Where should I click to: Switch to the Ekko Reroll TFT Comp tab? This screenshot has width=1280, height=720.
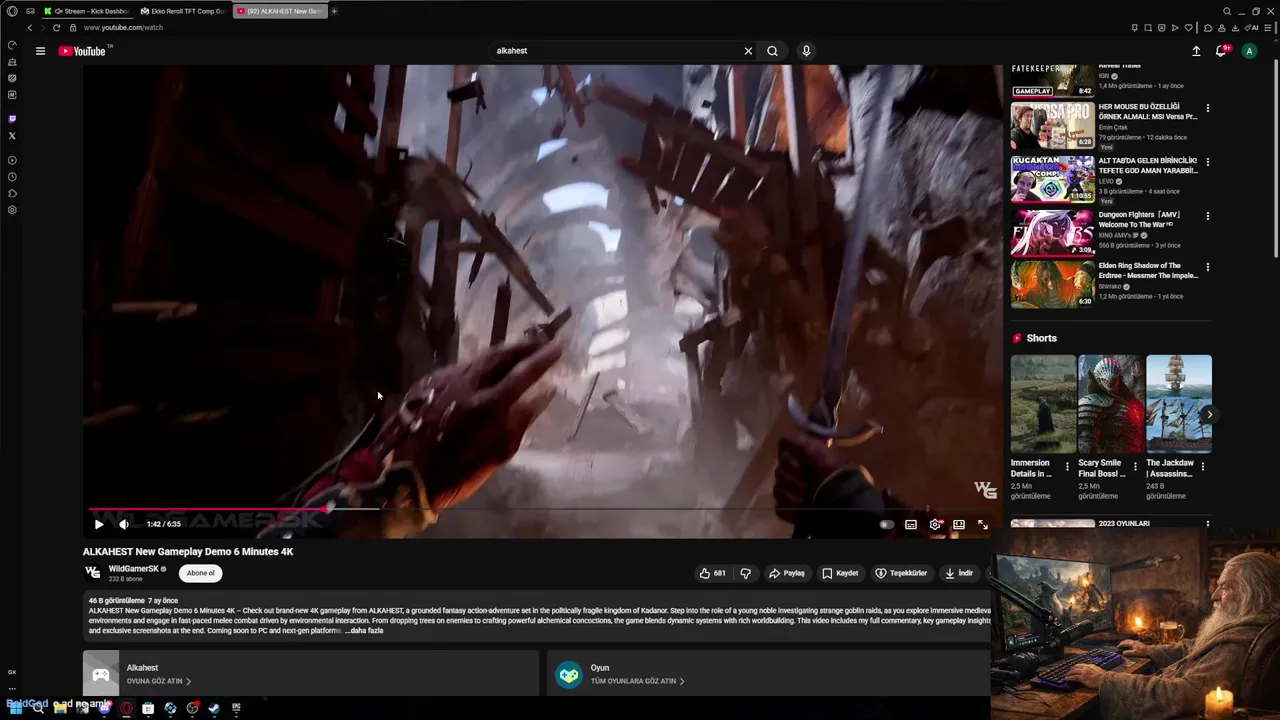183,11
